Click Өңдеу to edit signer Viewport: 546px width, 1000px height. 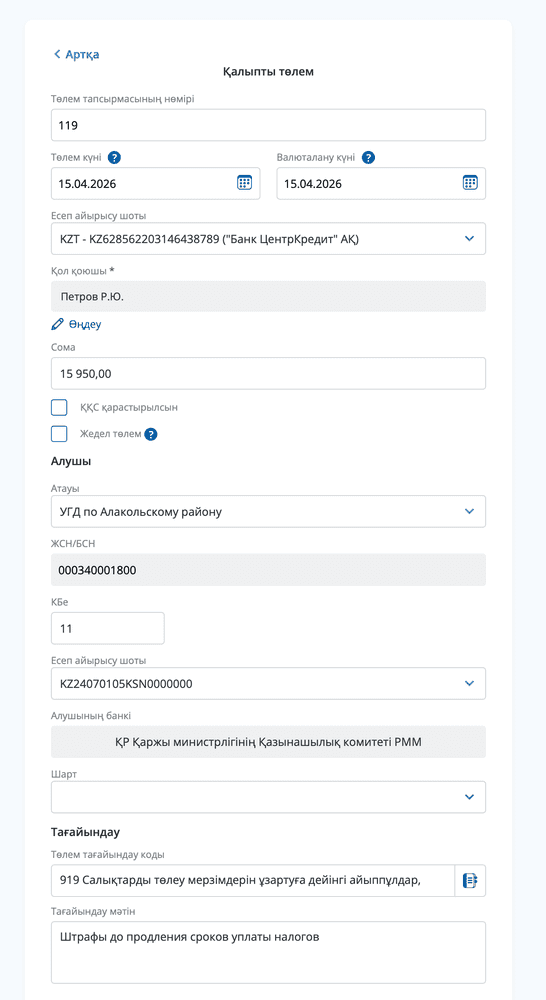pyautogui.click(x=85, y=324)
